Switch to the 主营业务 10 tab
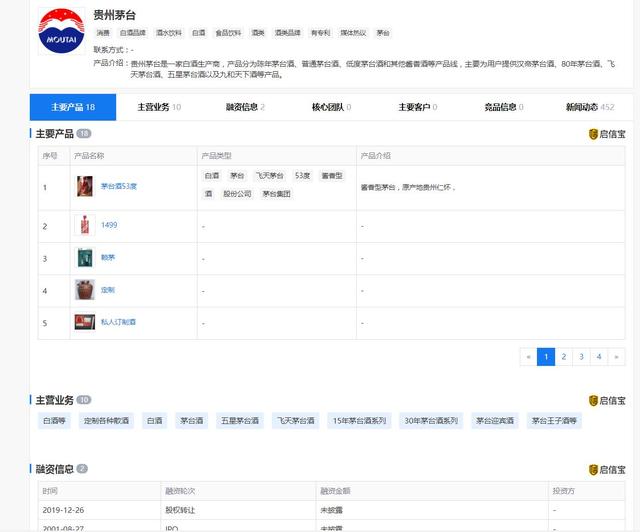640x532 pixels. tap(159, 107)
